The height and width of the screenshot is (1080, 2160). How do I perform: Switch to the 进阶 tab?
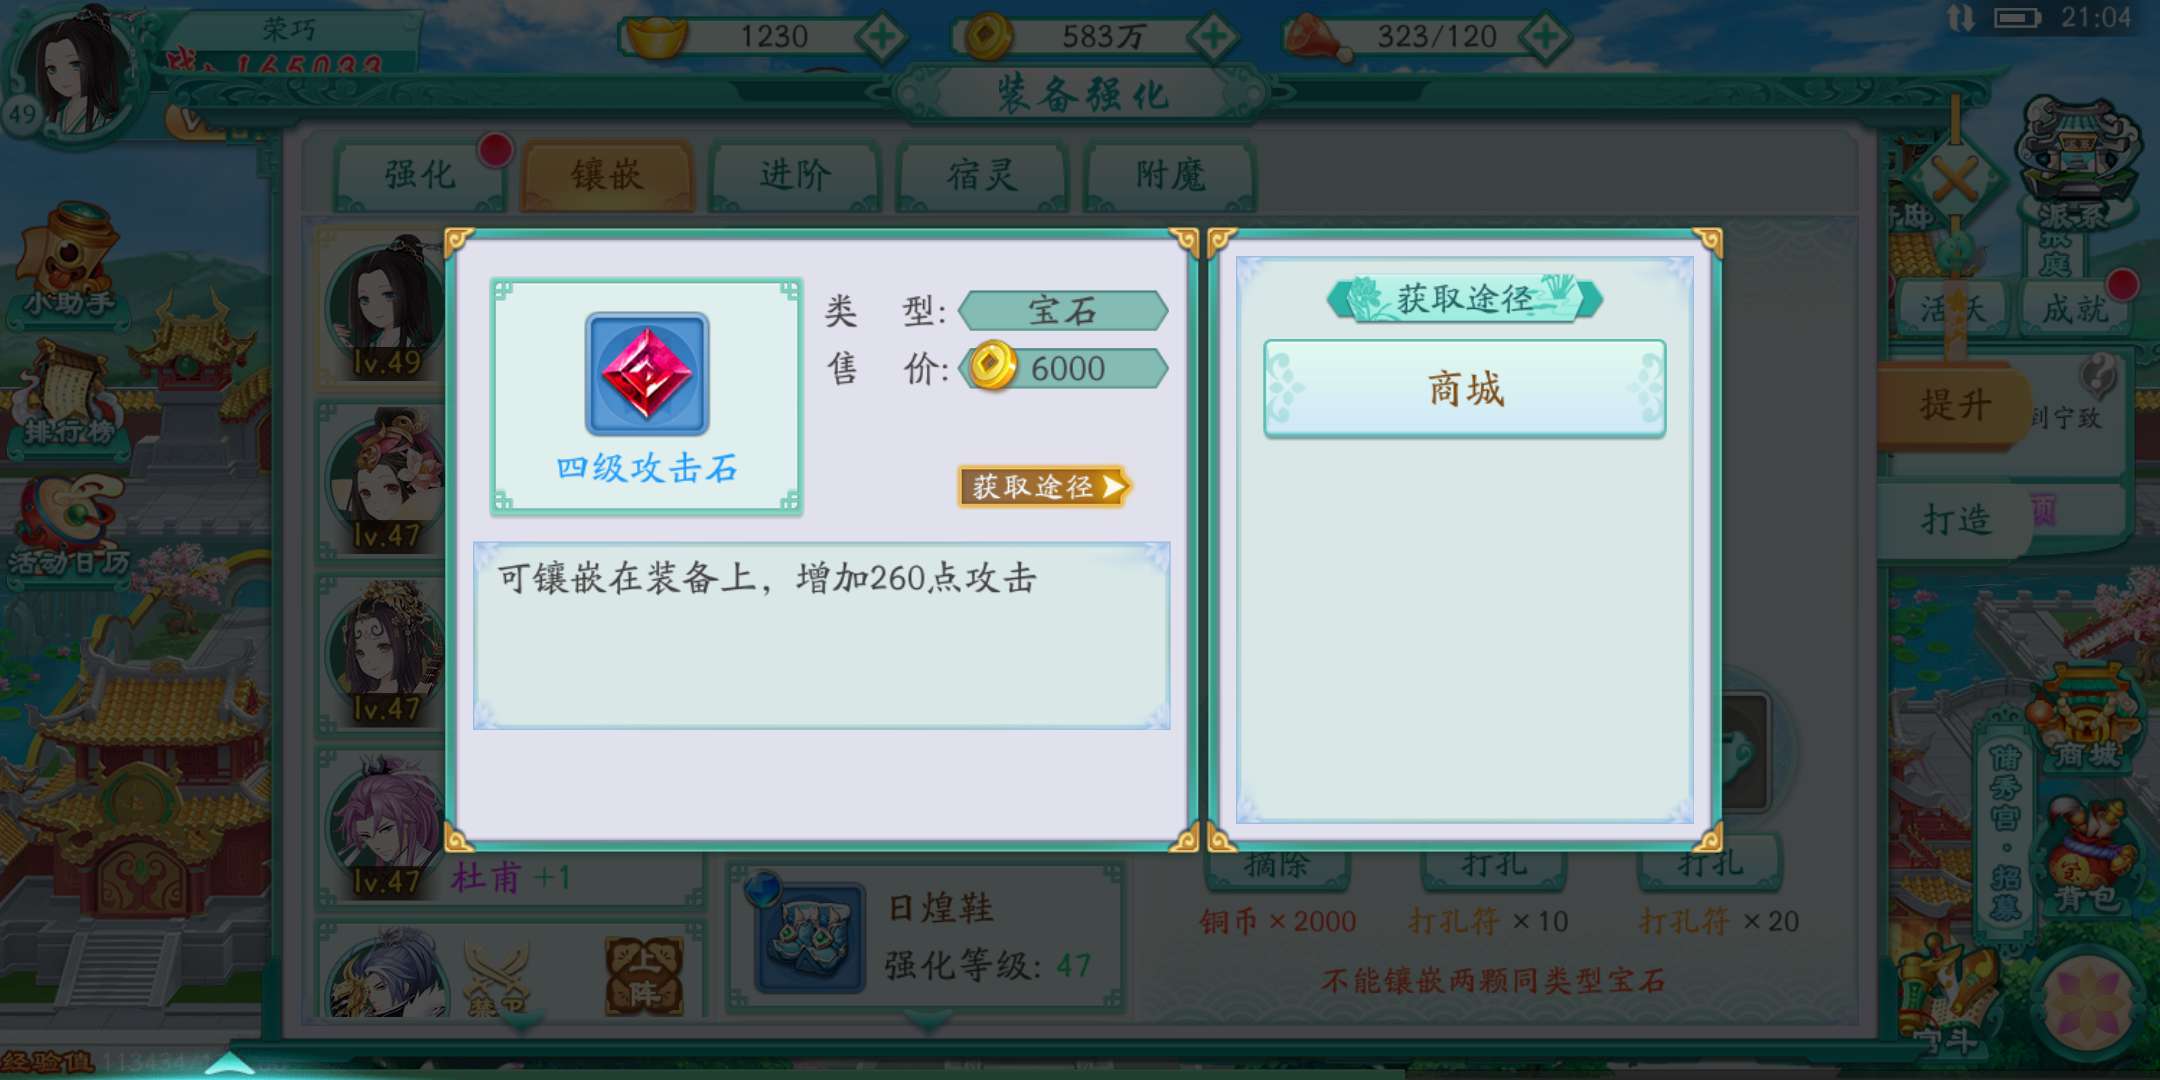(795, 175)
